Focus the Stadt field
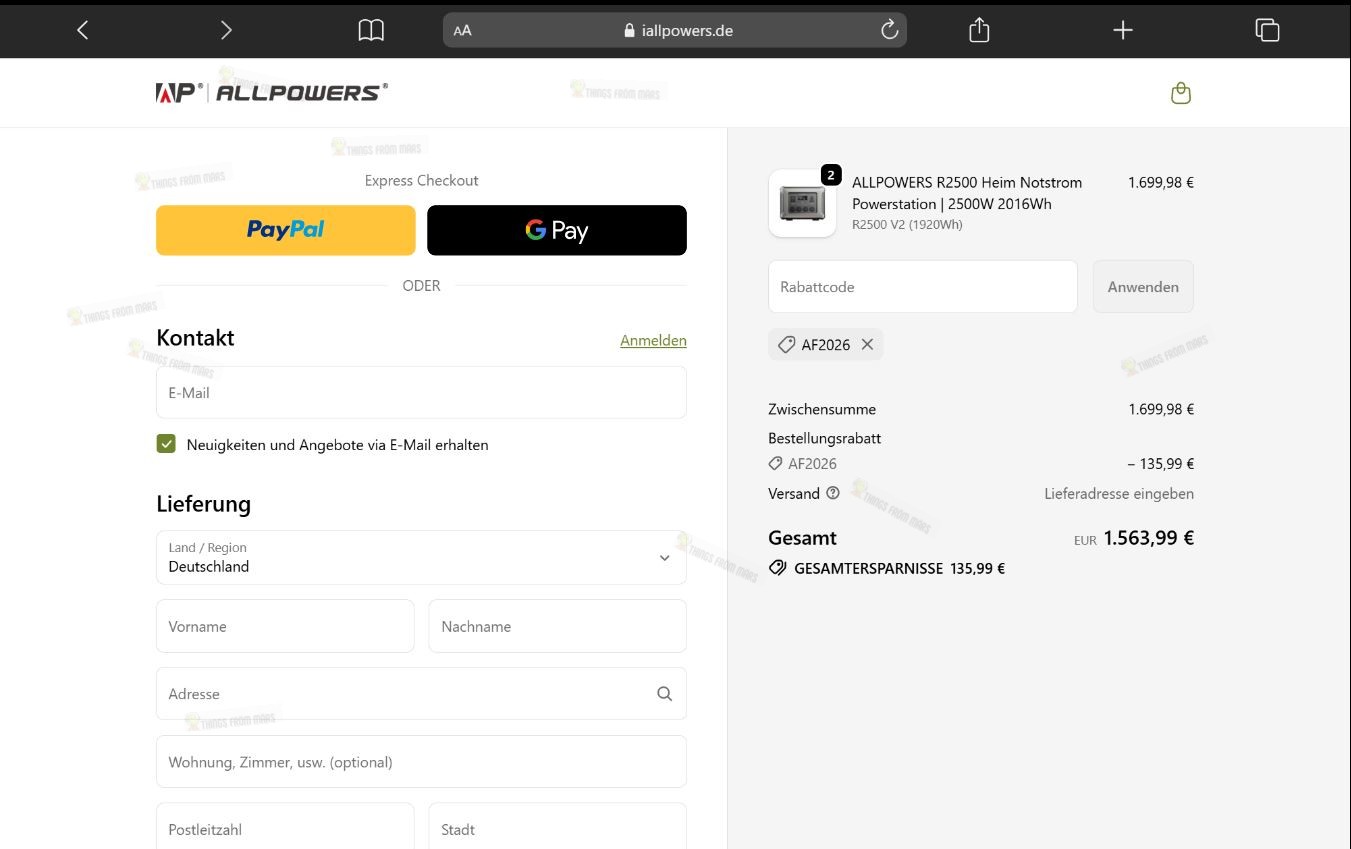This screenshot has height=849, width=1351. 557,828
